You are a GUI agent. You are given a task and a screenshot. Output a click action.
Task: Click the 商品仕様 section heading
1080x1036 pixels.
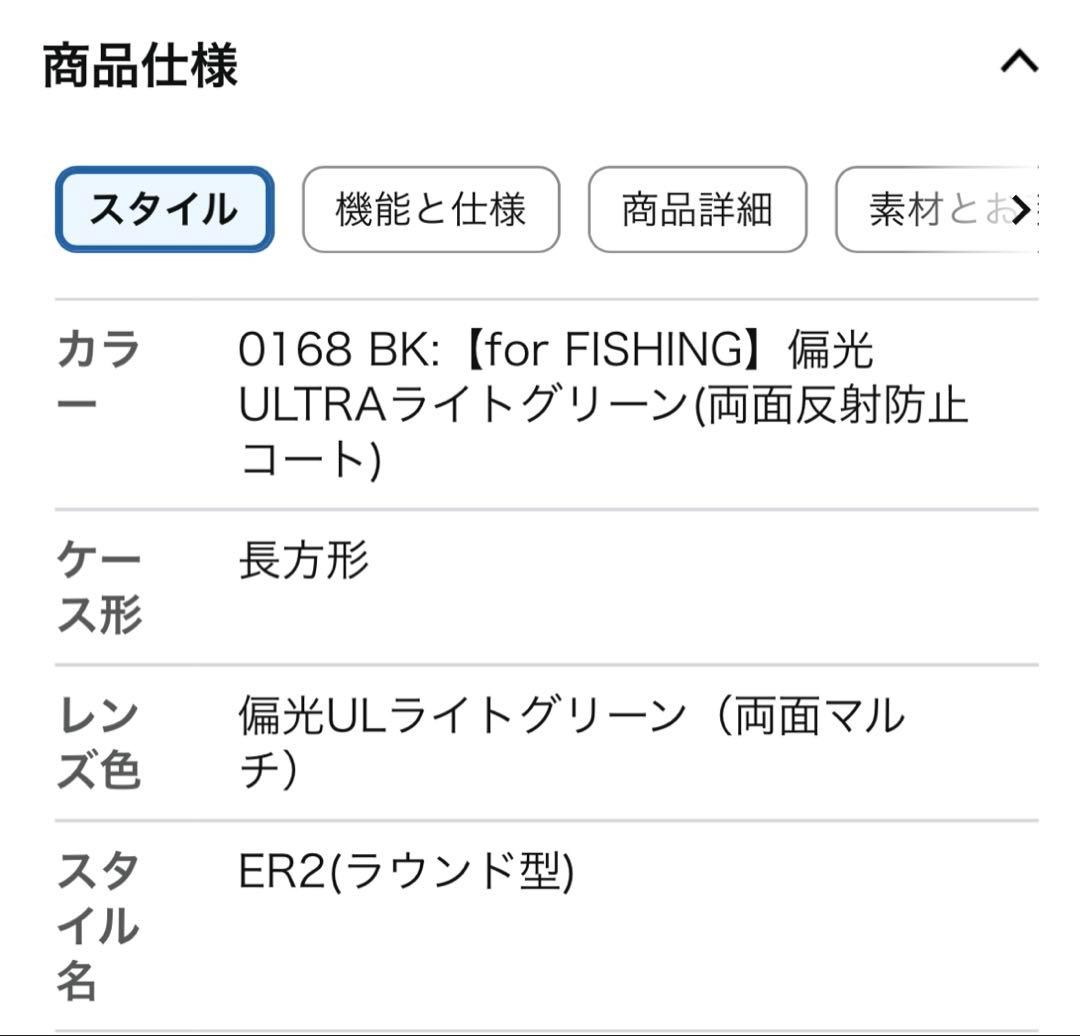point(140,67)
